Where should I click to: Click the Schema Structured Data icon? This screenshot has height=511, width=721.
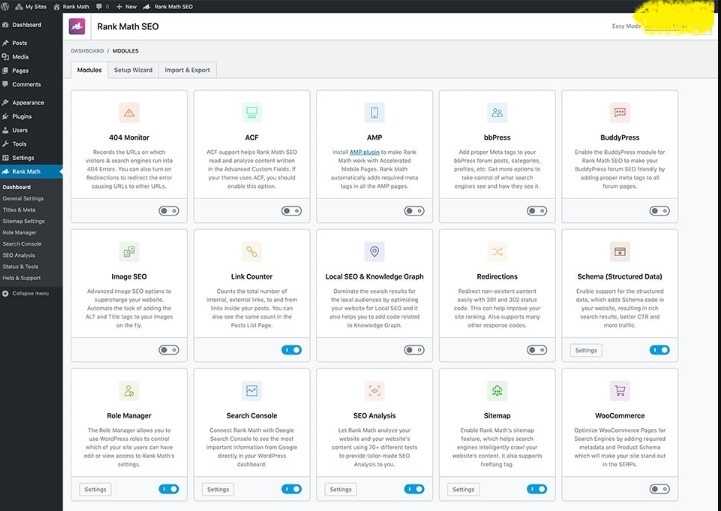coord(620,252)
